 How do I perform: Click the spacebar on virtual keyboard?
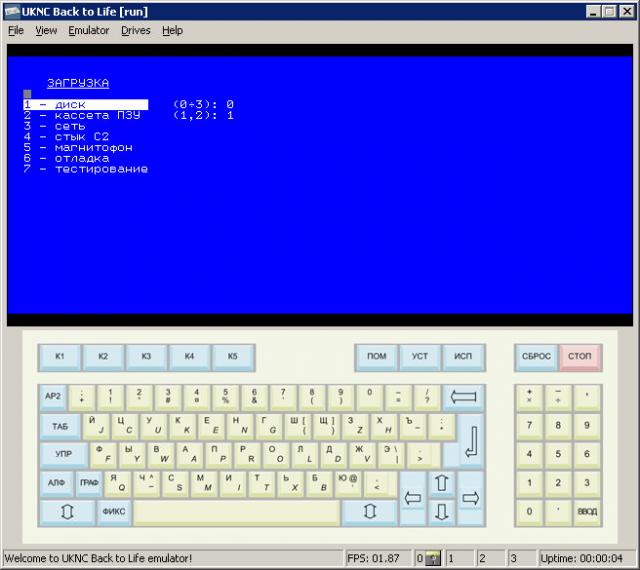(x=236, y=512)
